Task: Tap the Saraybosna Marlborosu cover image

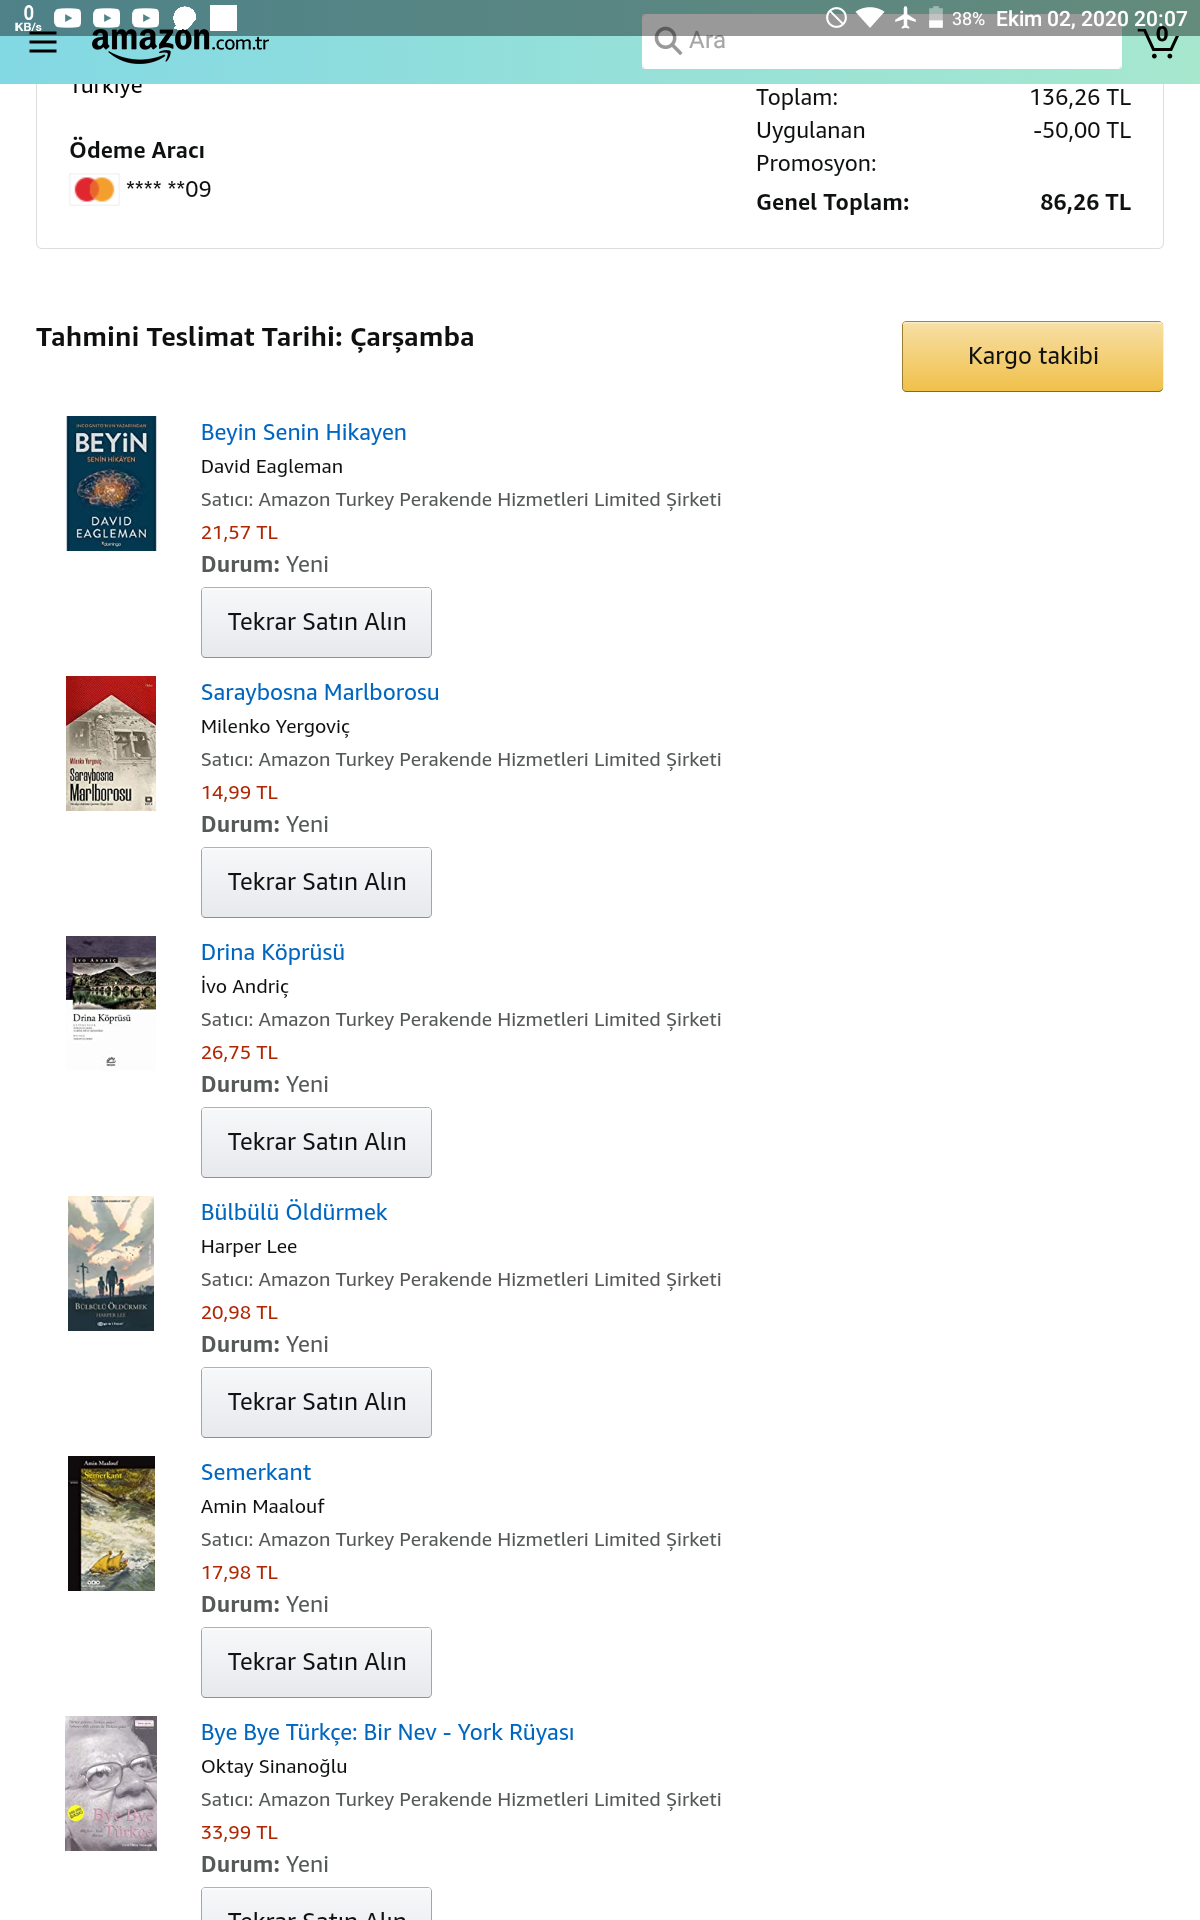Action: click(x=111, y=743)
